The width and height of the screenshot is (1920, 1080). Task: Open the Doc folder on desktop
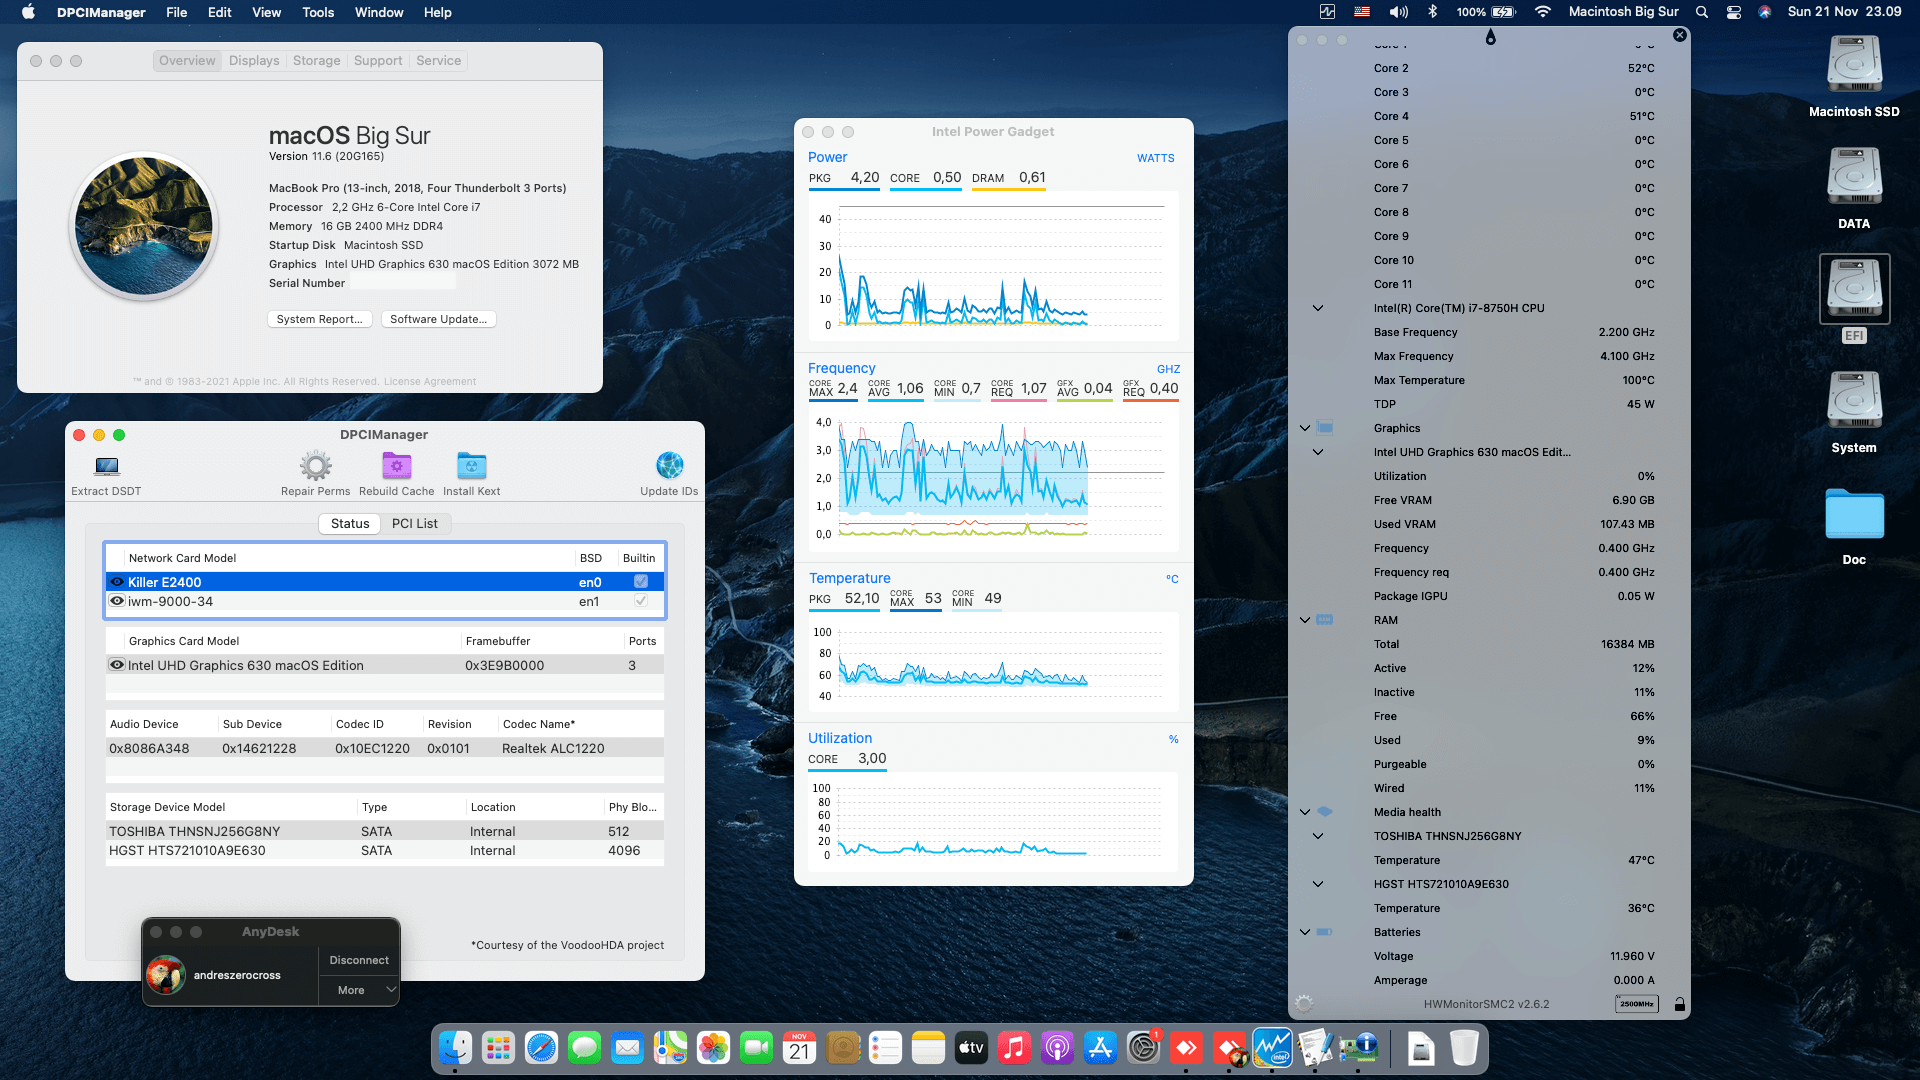pos(1854,527)
